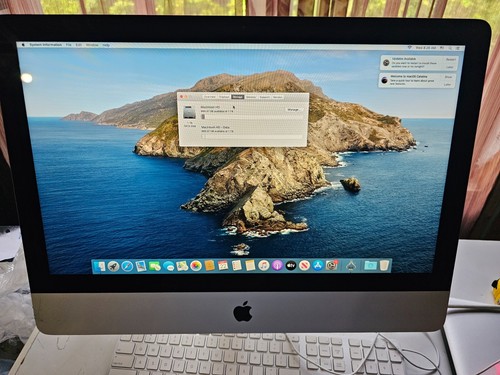Open Contacts brown book icon

coord(209,266)
